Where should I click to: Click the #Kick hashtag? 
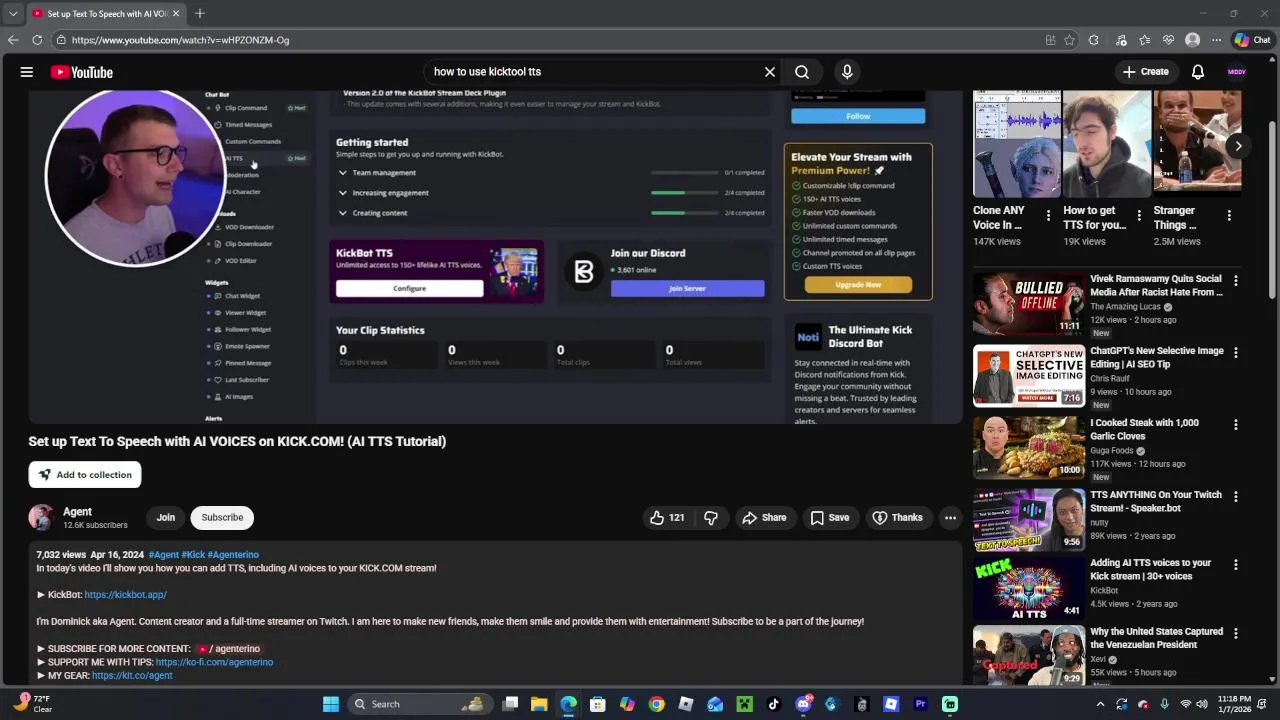pyautogui.click(x=193, y=555)
